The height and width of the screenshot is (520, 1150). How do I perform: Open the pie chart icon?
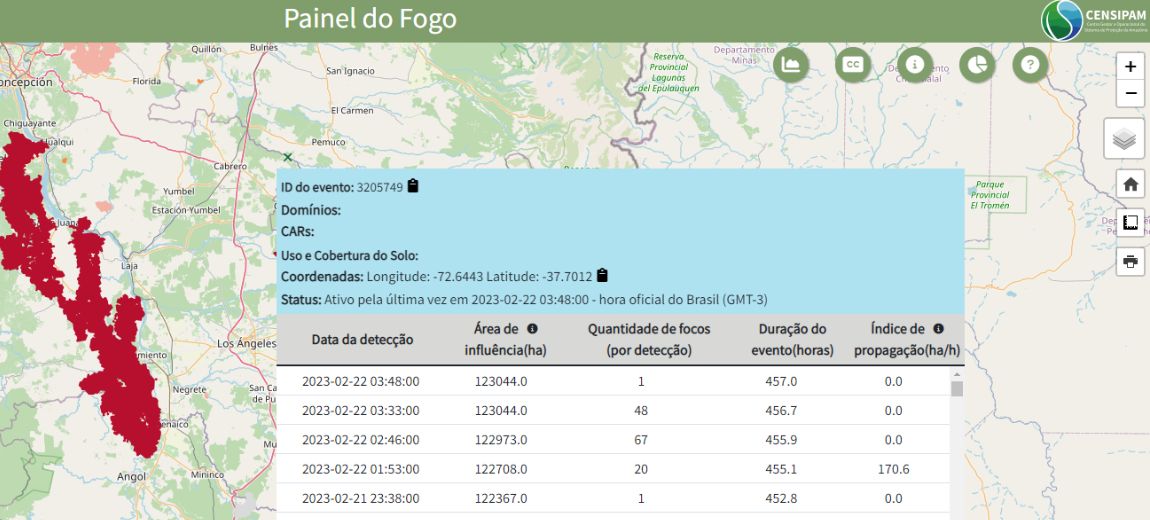pyautogui.click(x=976, y=65)
